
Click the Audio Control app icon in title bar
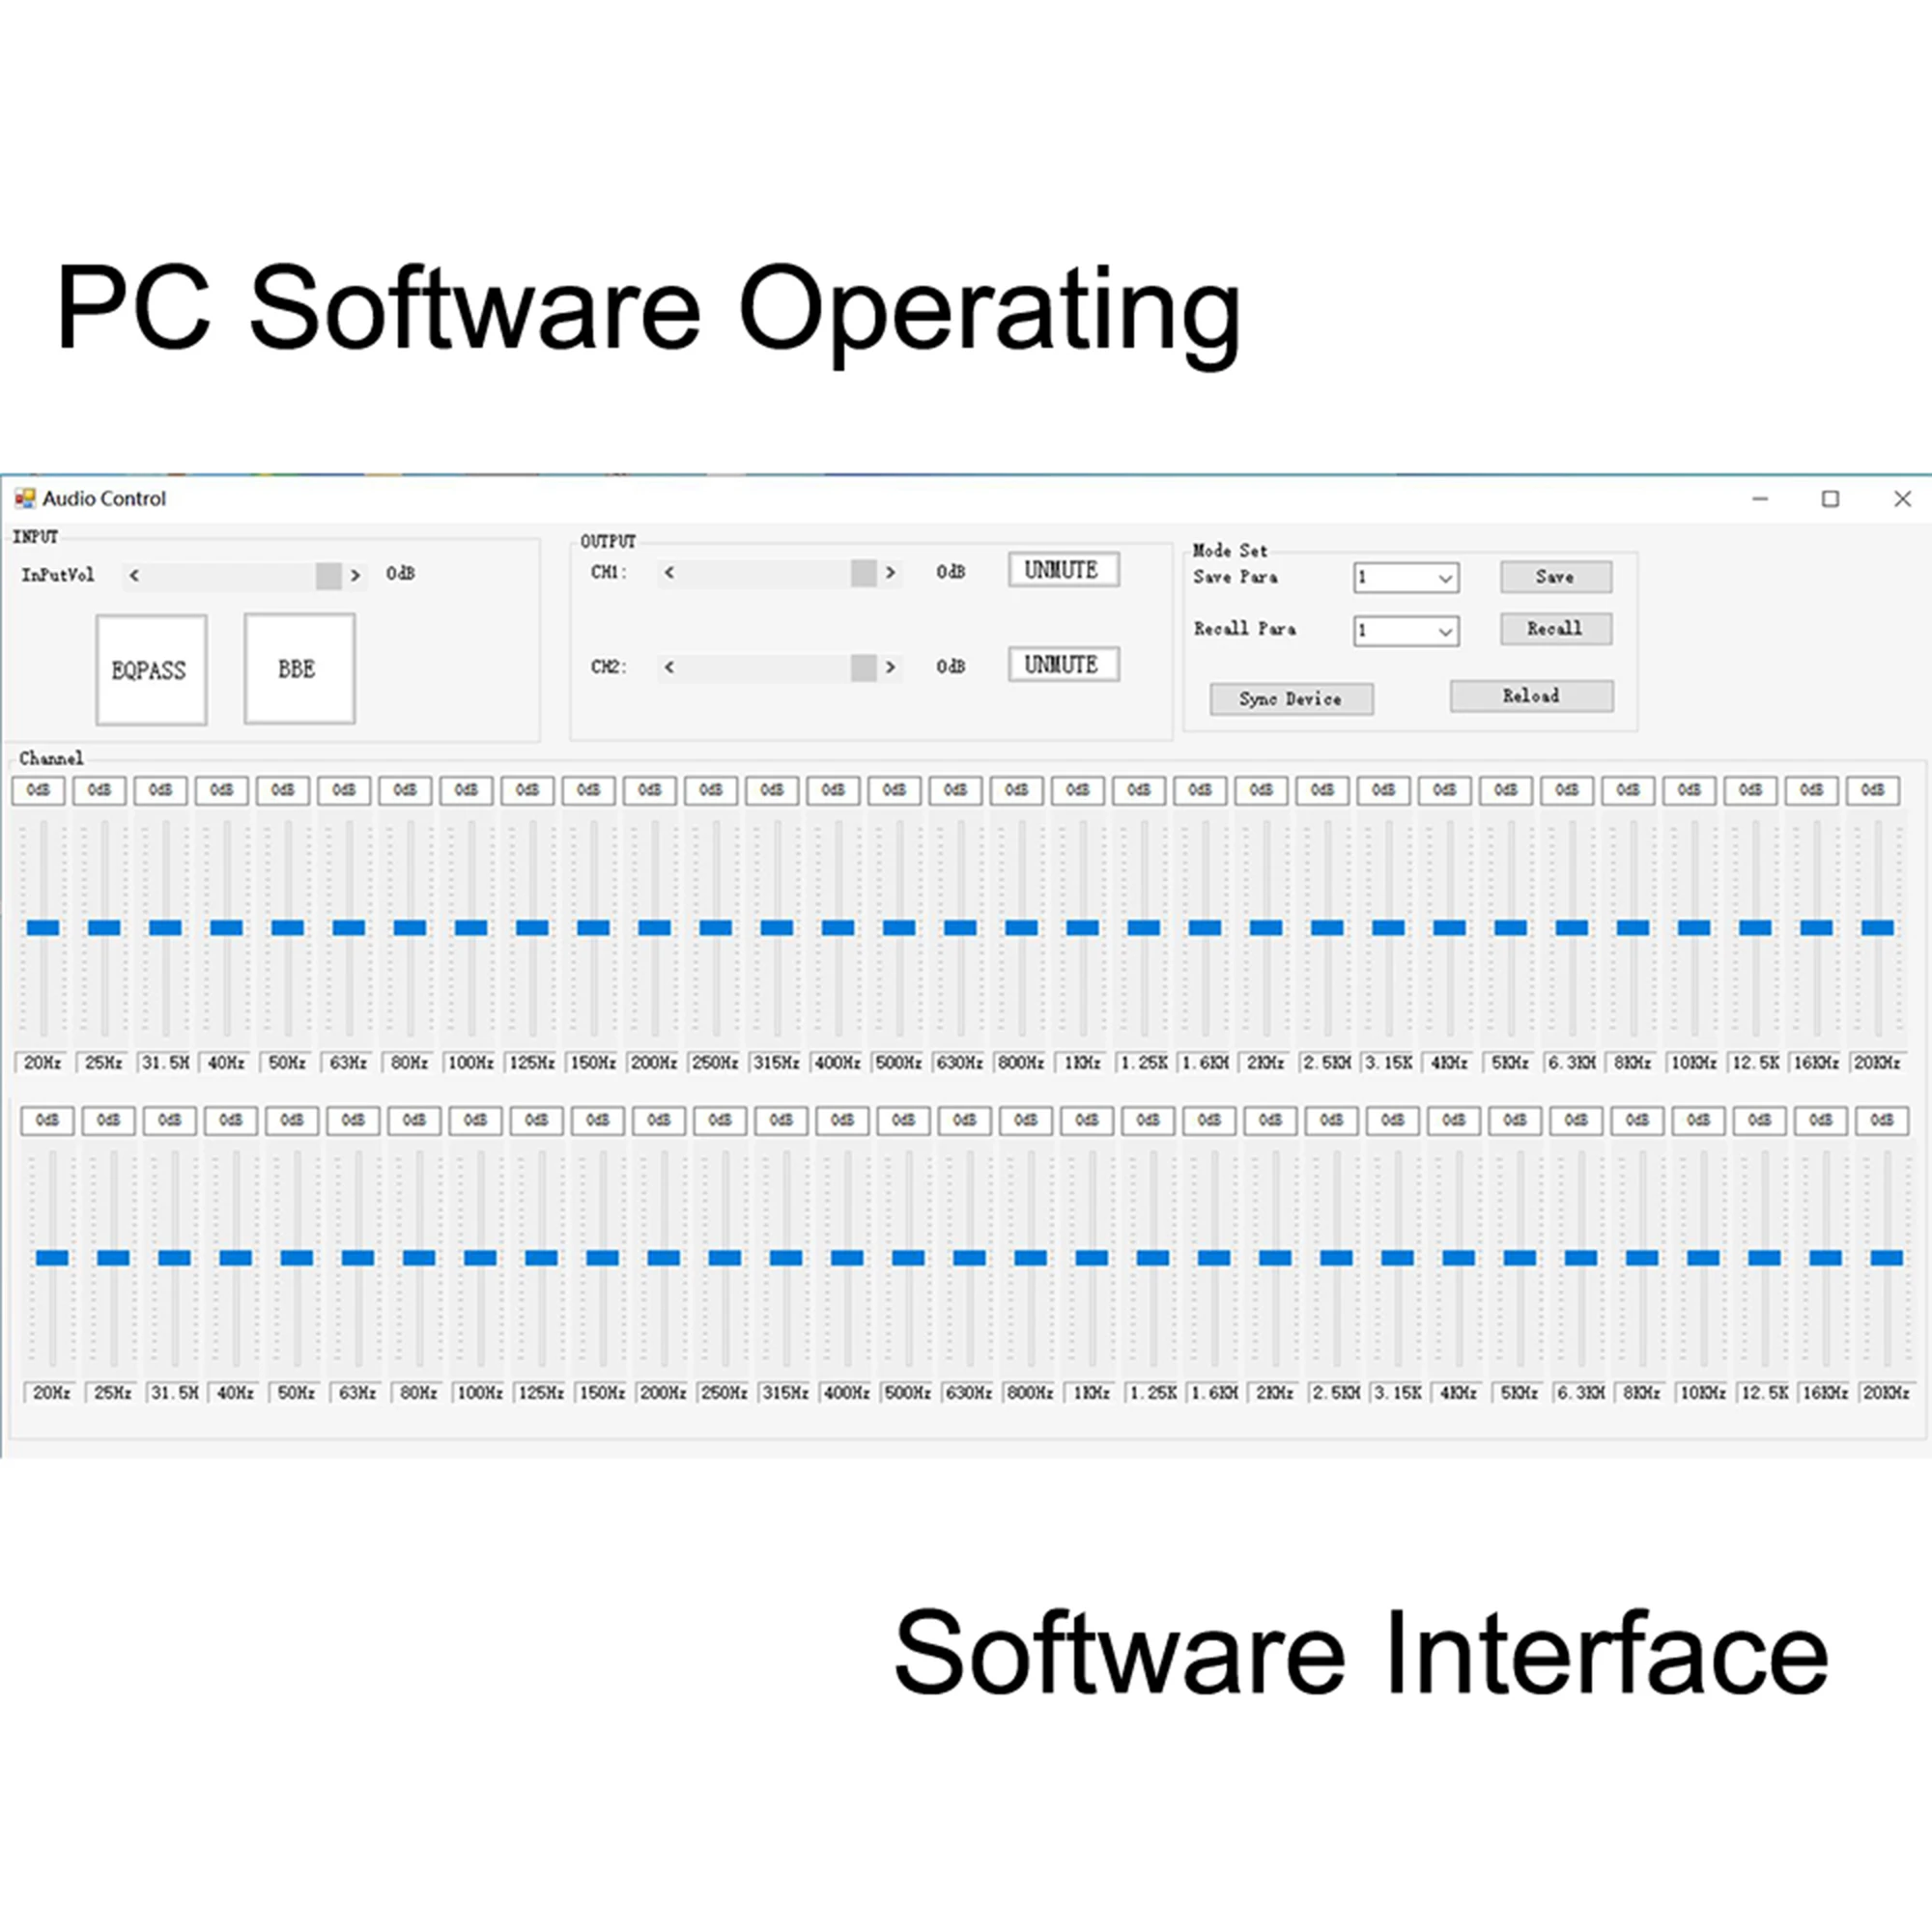tap(24, 498)
